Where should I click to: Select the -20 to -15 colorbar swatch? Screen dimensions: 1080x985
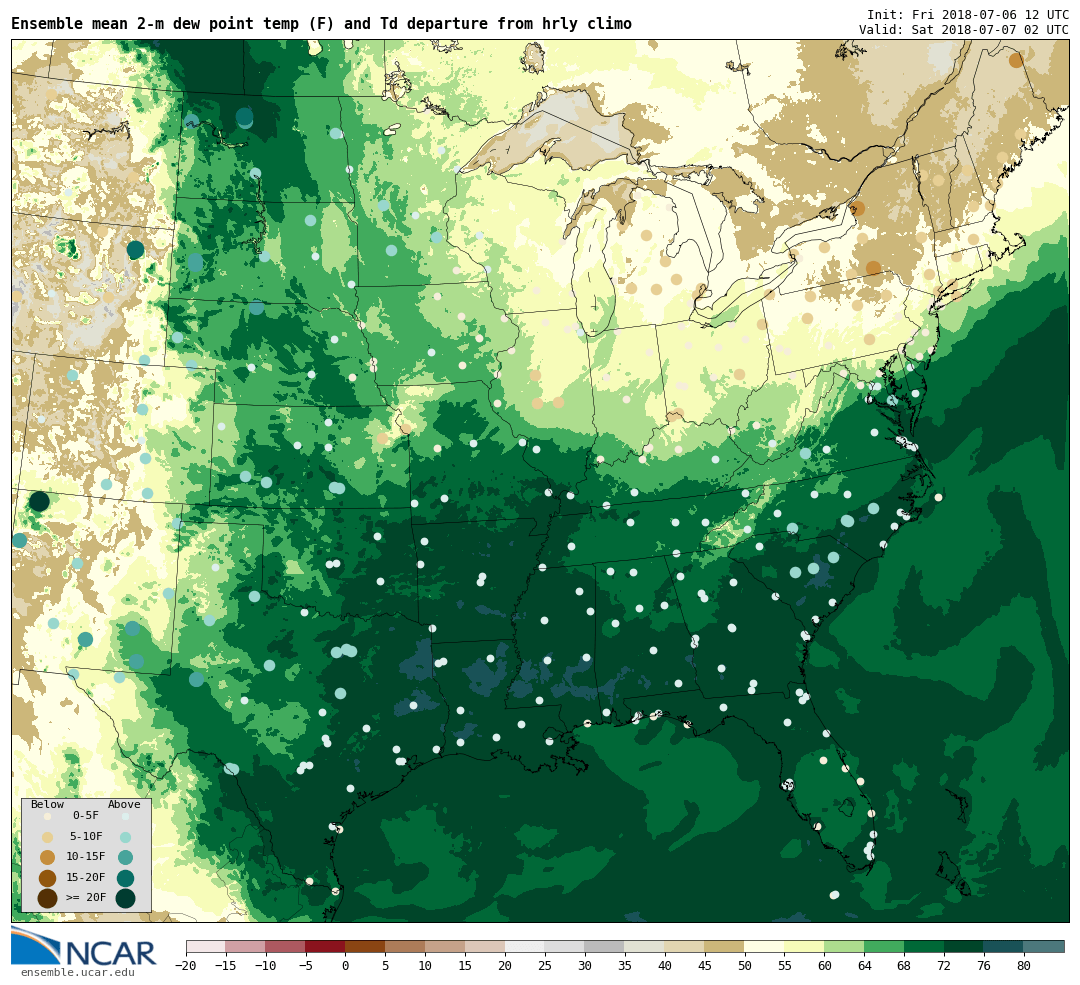click(206, 946)
